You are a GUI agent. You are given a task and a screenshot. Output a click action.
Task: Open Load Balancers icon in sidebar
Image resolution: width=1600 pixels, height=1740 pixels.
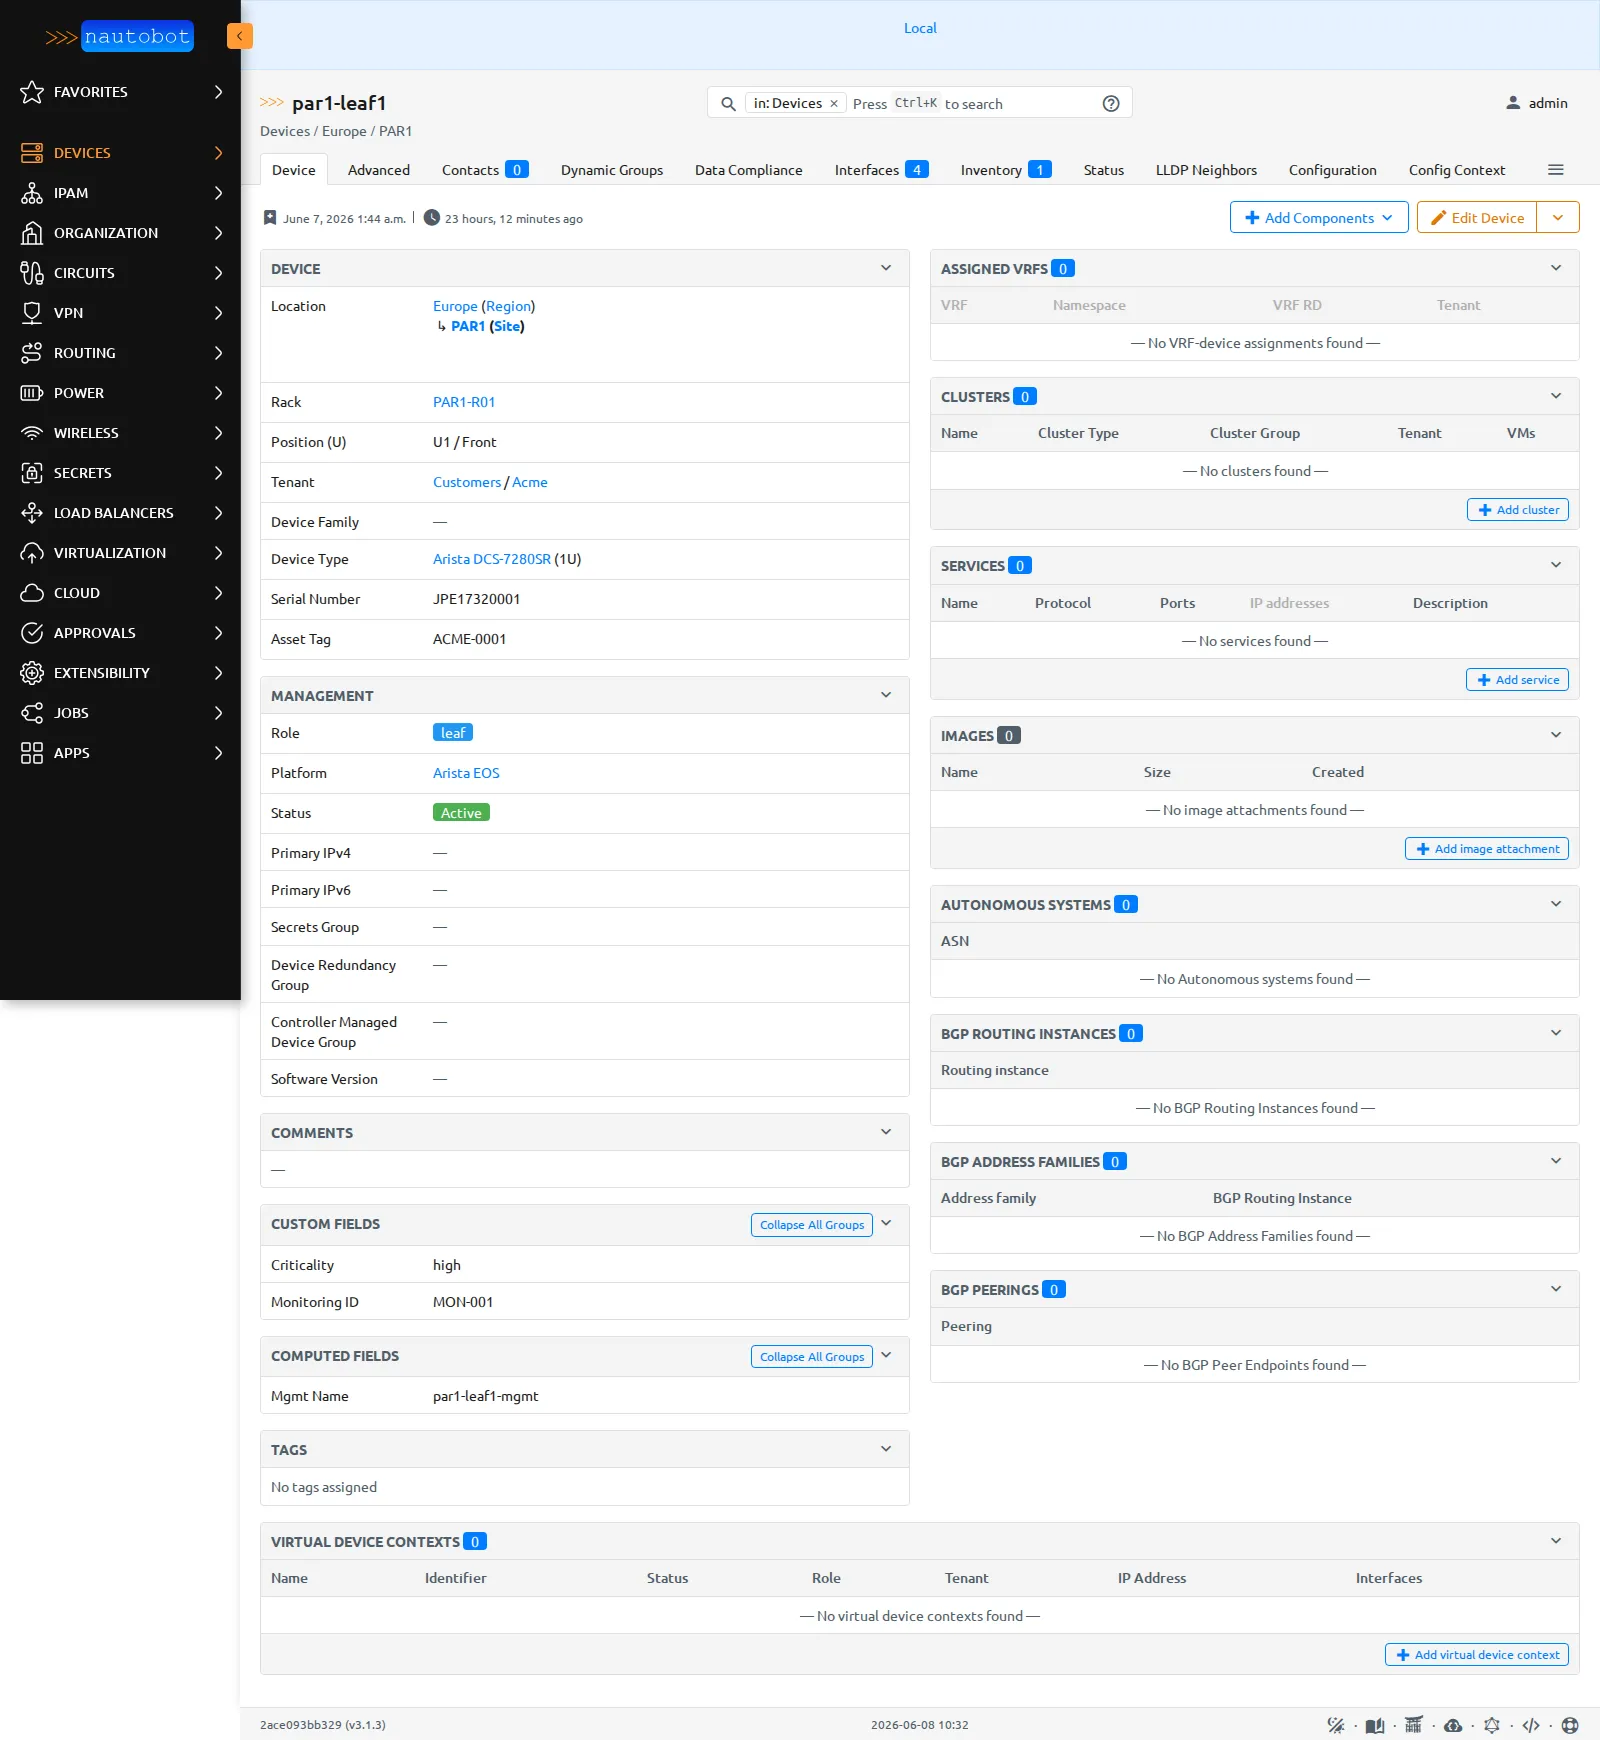[x=32, y=513]
